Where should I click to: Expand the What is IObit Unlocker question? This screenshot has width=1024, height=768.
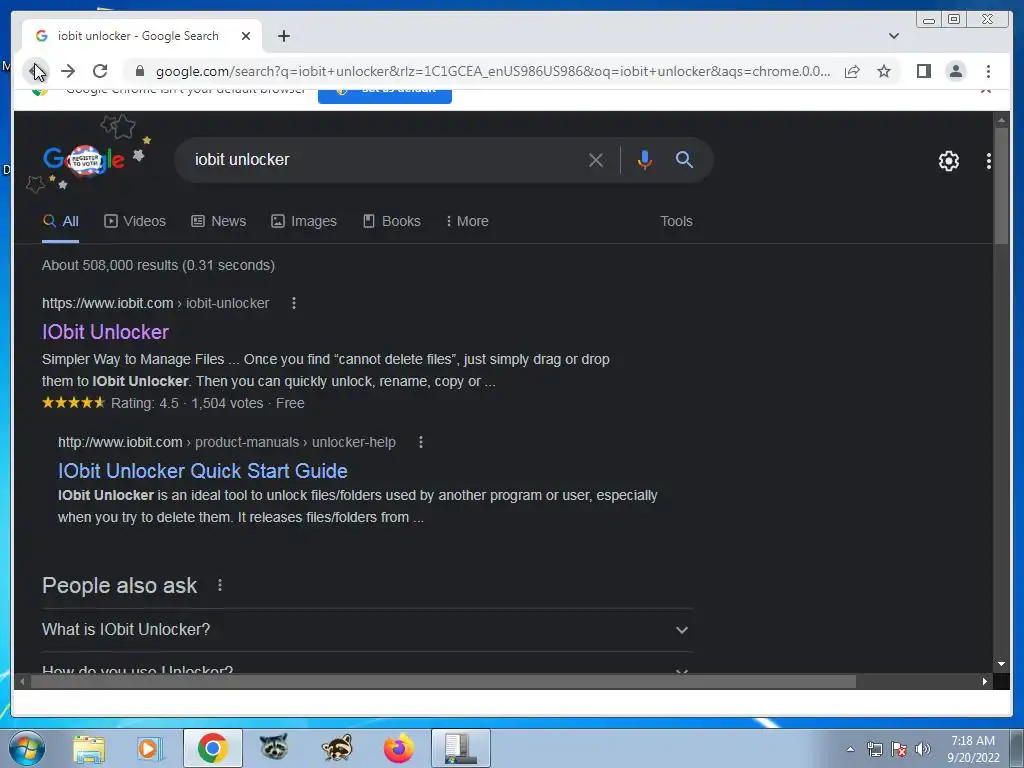pos(367,630)
